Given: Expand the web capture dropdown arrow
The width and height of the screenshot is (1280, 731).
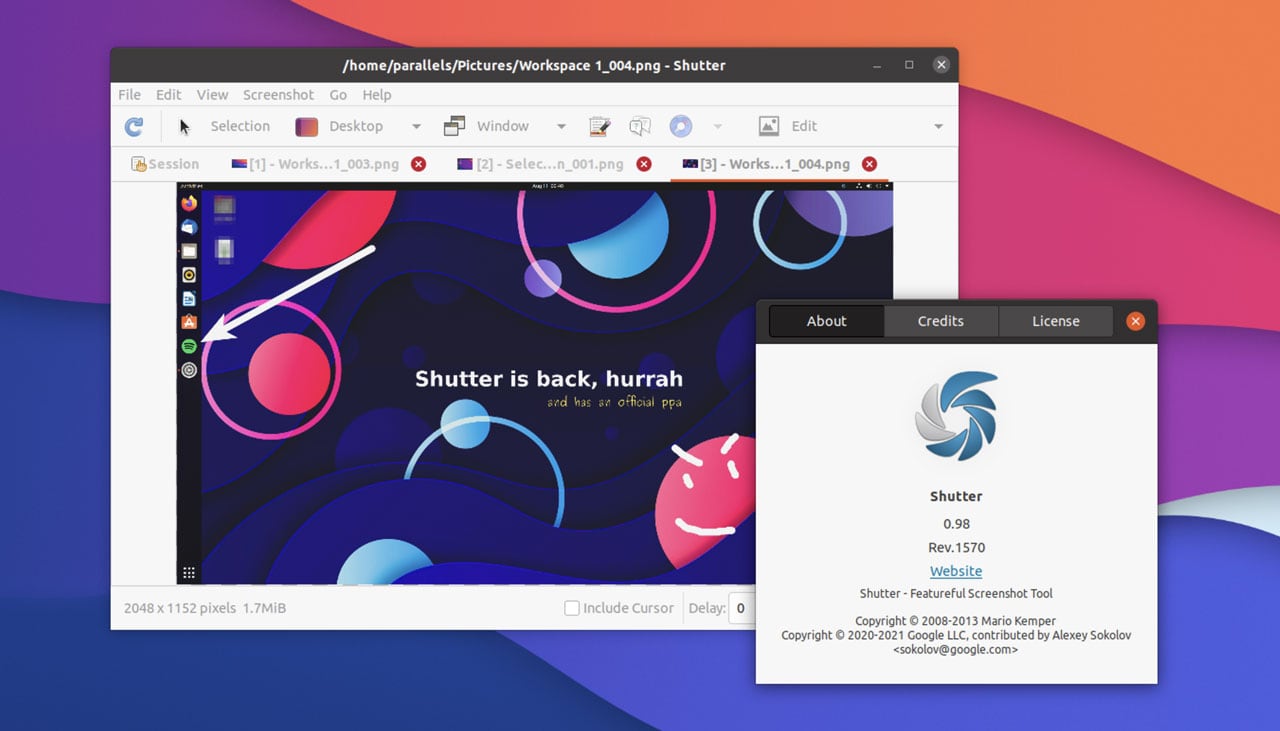Looking at the screenshot, I should click(x=717, y=127).
